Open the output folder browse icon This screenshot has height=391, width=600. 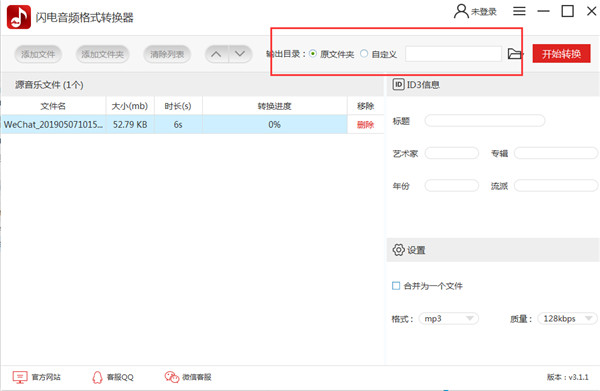point(515,54)
